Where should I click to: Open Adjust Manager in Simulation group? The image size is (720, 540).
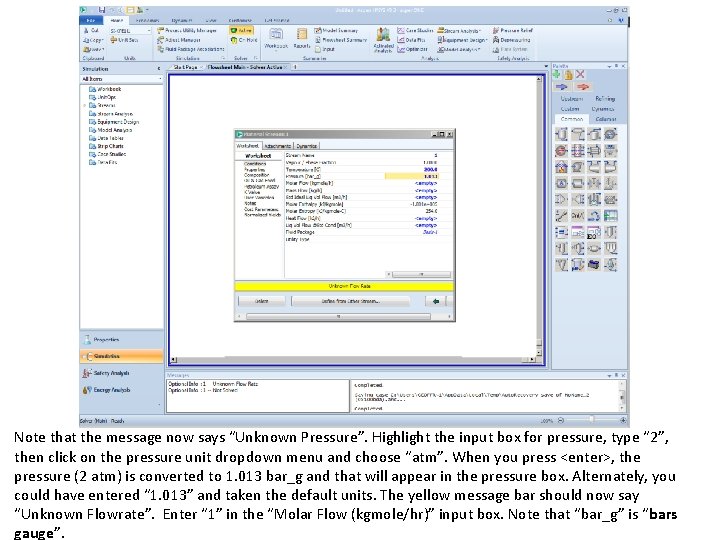pos(179,40)
